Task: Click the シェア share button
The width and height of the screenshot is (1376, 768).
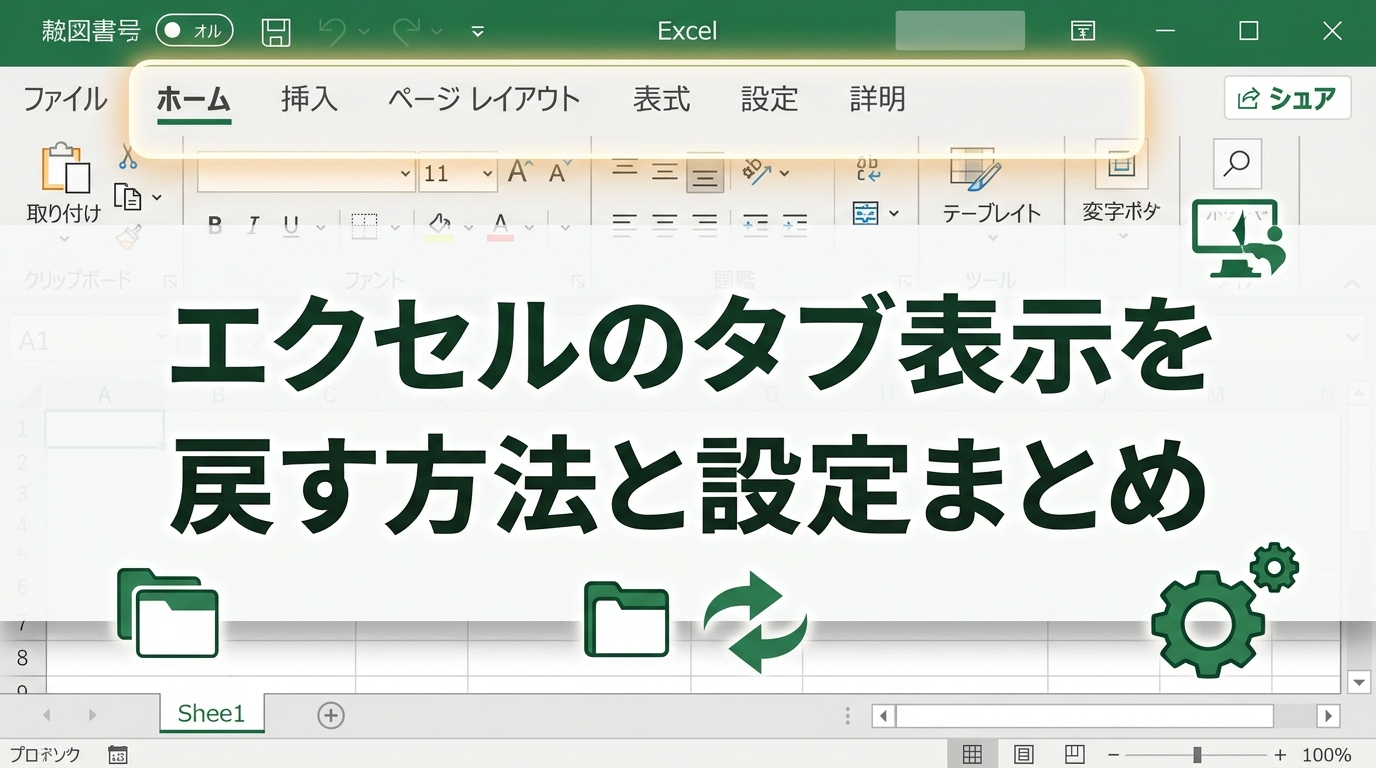Action: (x=1287, y=98)
